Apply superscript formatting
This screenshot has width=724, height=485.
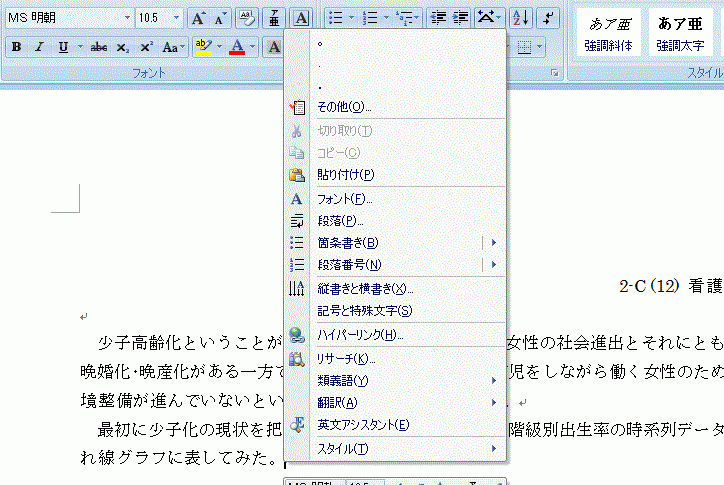146,47
